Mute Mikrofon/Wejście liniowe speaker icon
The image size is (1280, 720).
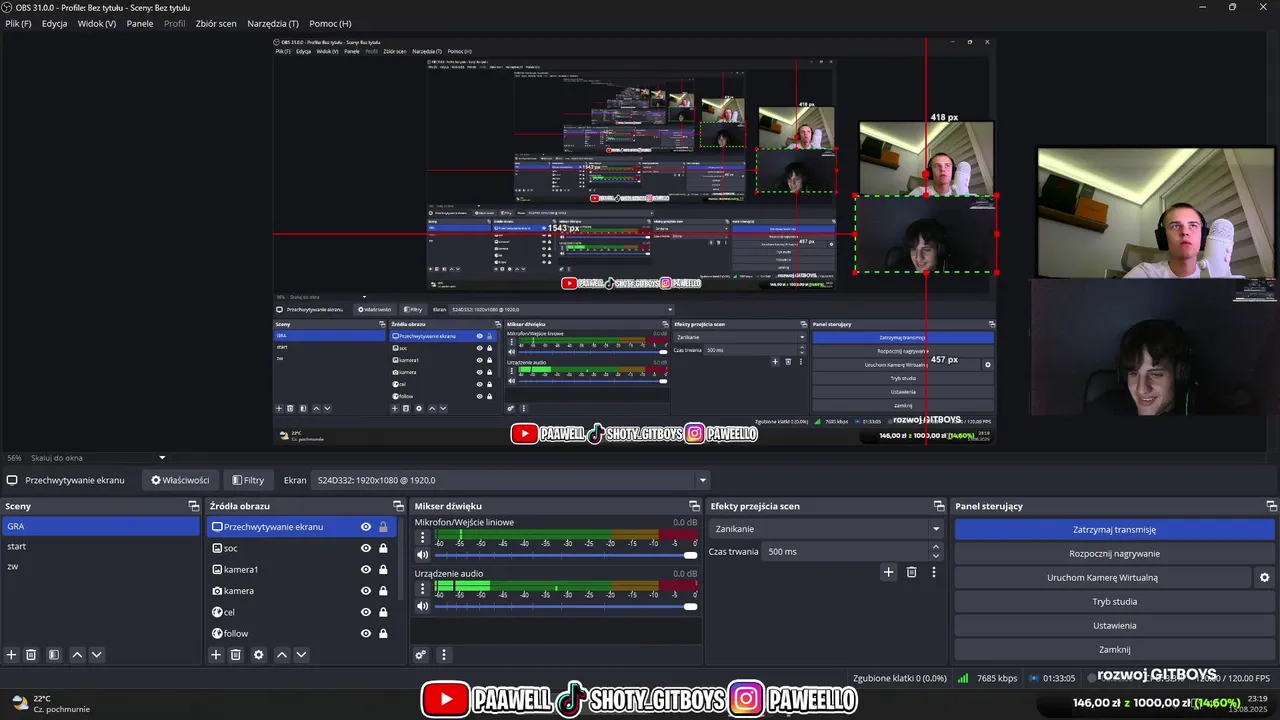(423, 555)
